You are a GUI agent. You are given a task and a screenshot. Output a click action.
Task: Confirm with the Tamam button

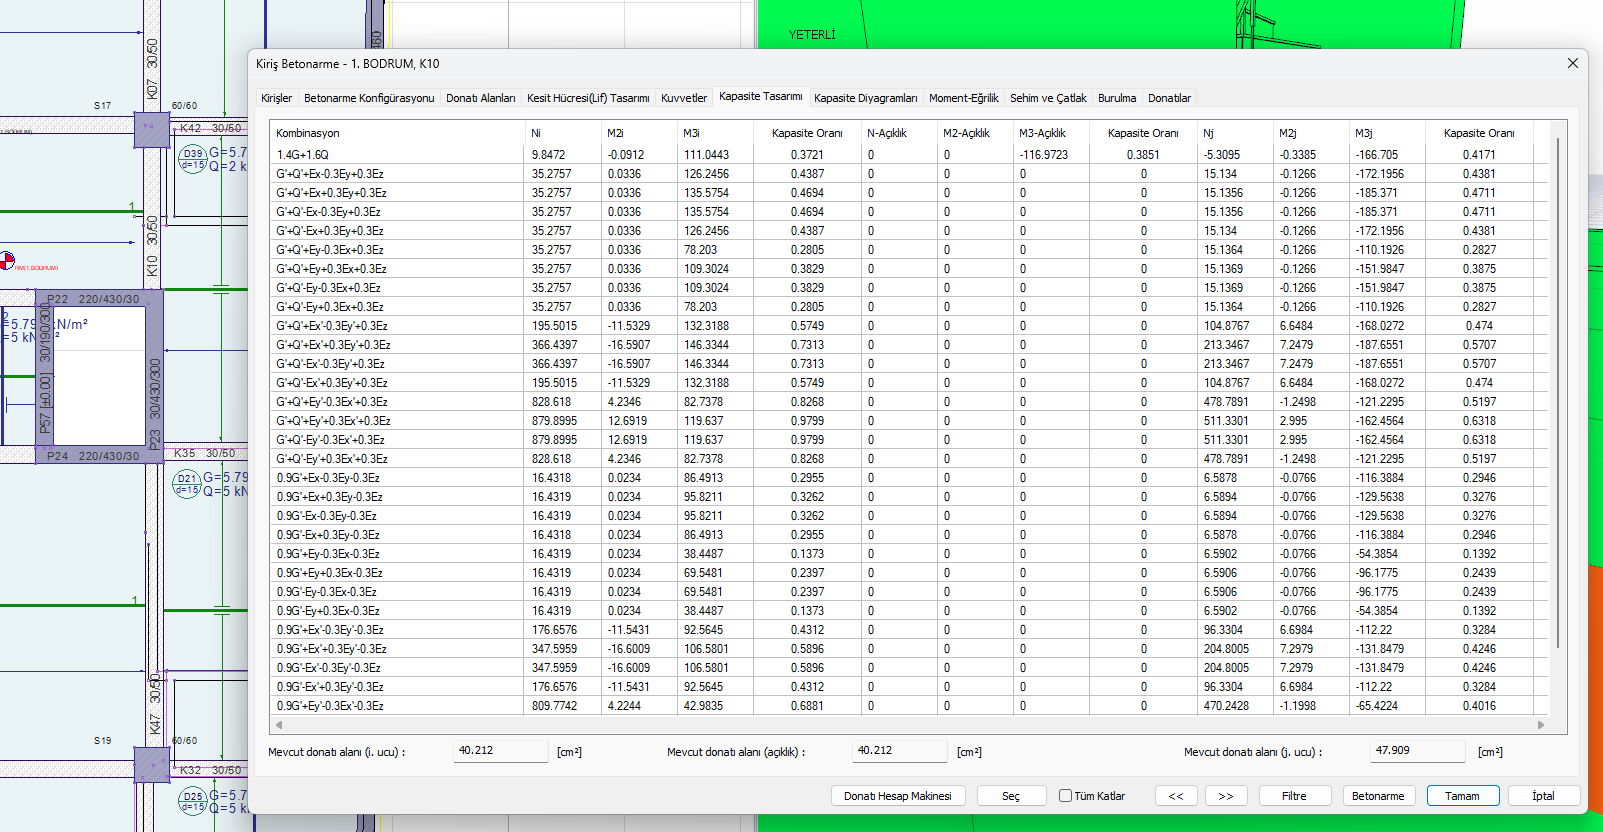pyautogui.click(x=1461, y=796)
